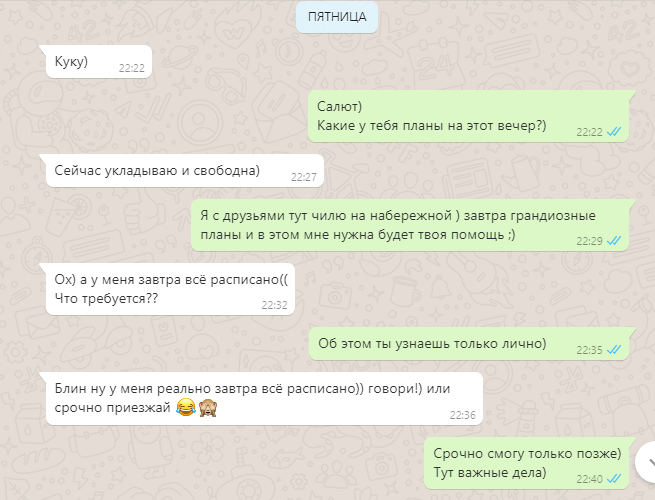Click the 22:32 timestamp
This screenshot has height=500, width=655.
[274, 305]
